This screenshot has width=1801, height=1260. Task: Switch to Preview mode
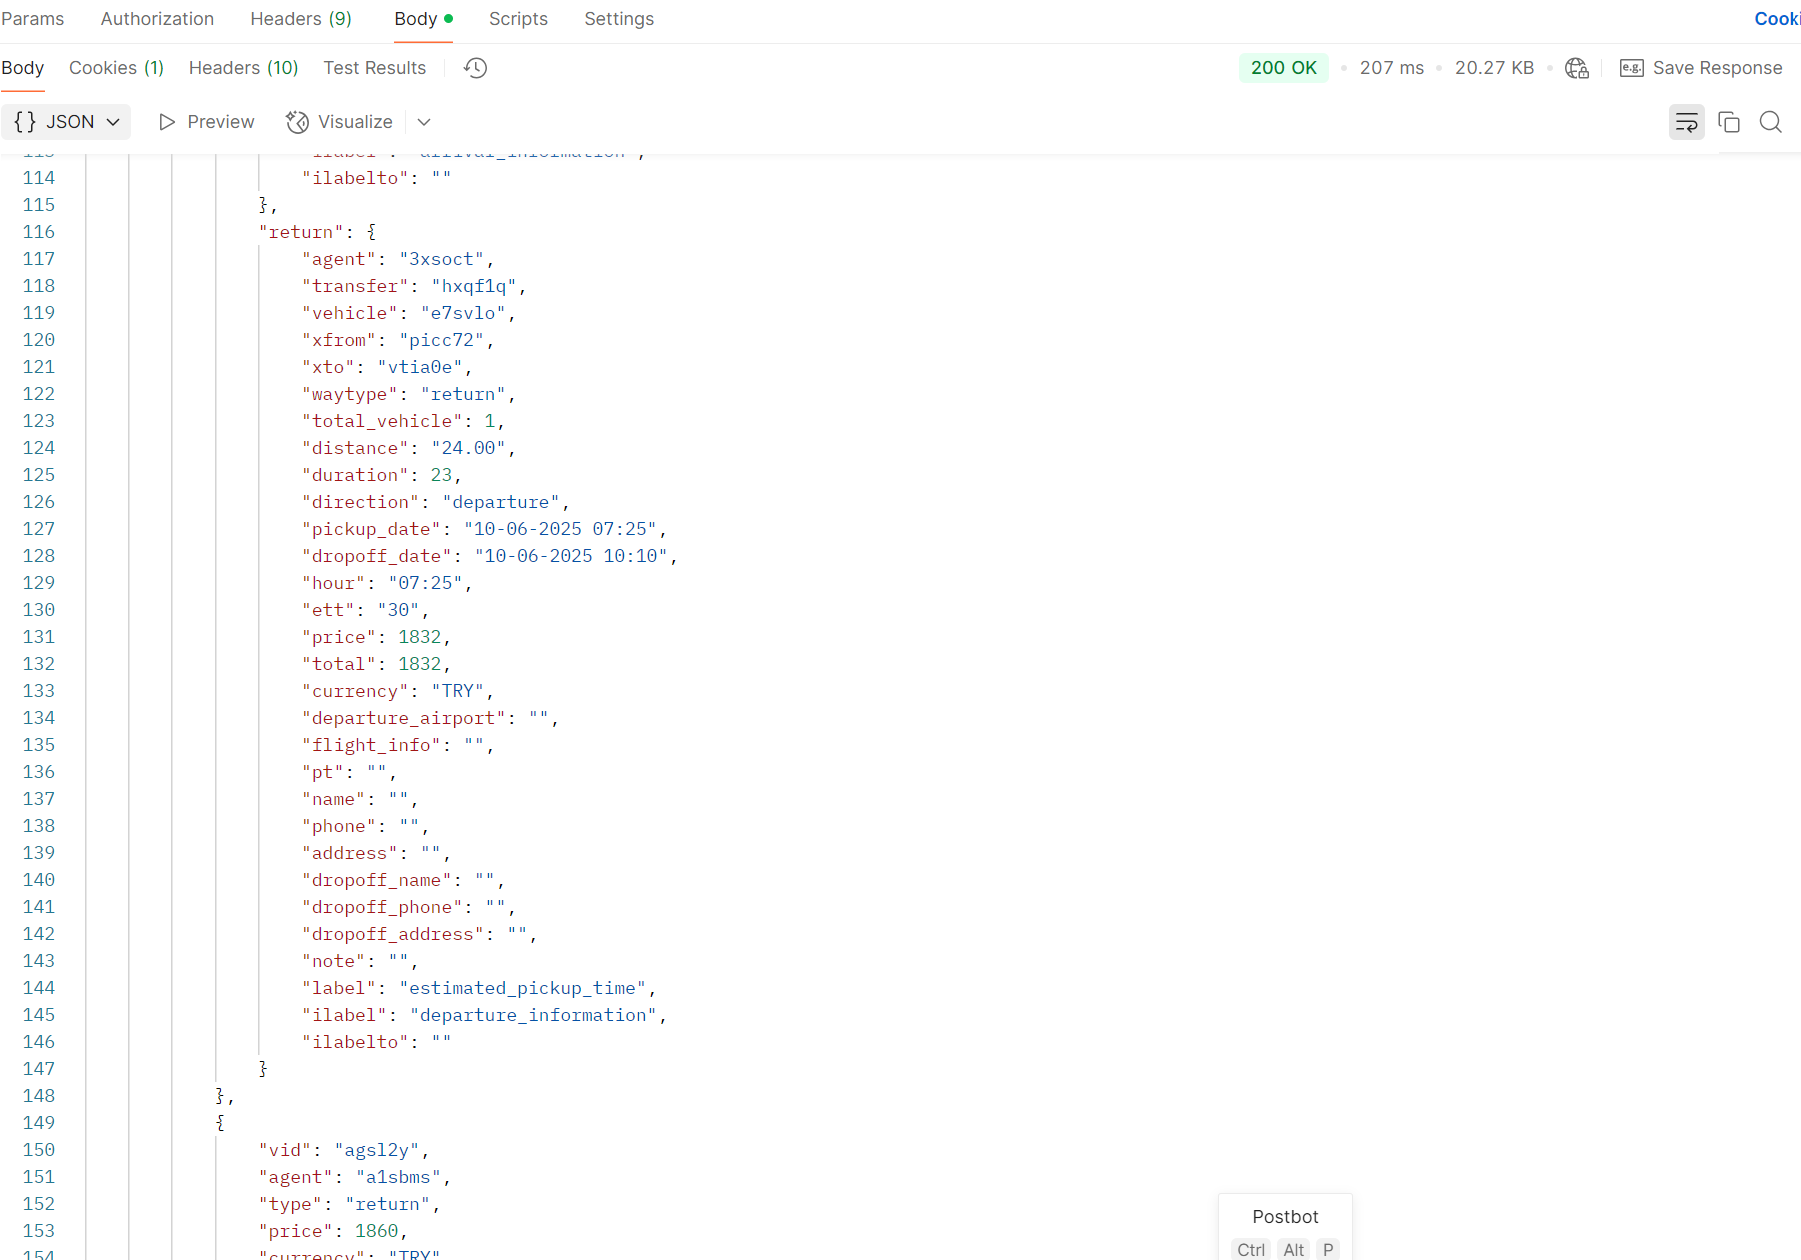click(x=207, y=122)
